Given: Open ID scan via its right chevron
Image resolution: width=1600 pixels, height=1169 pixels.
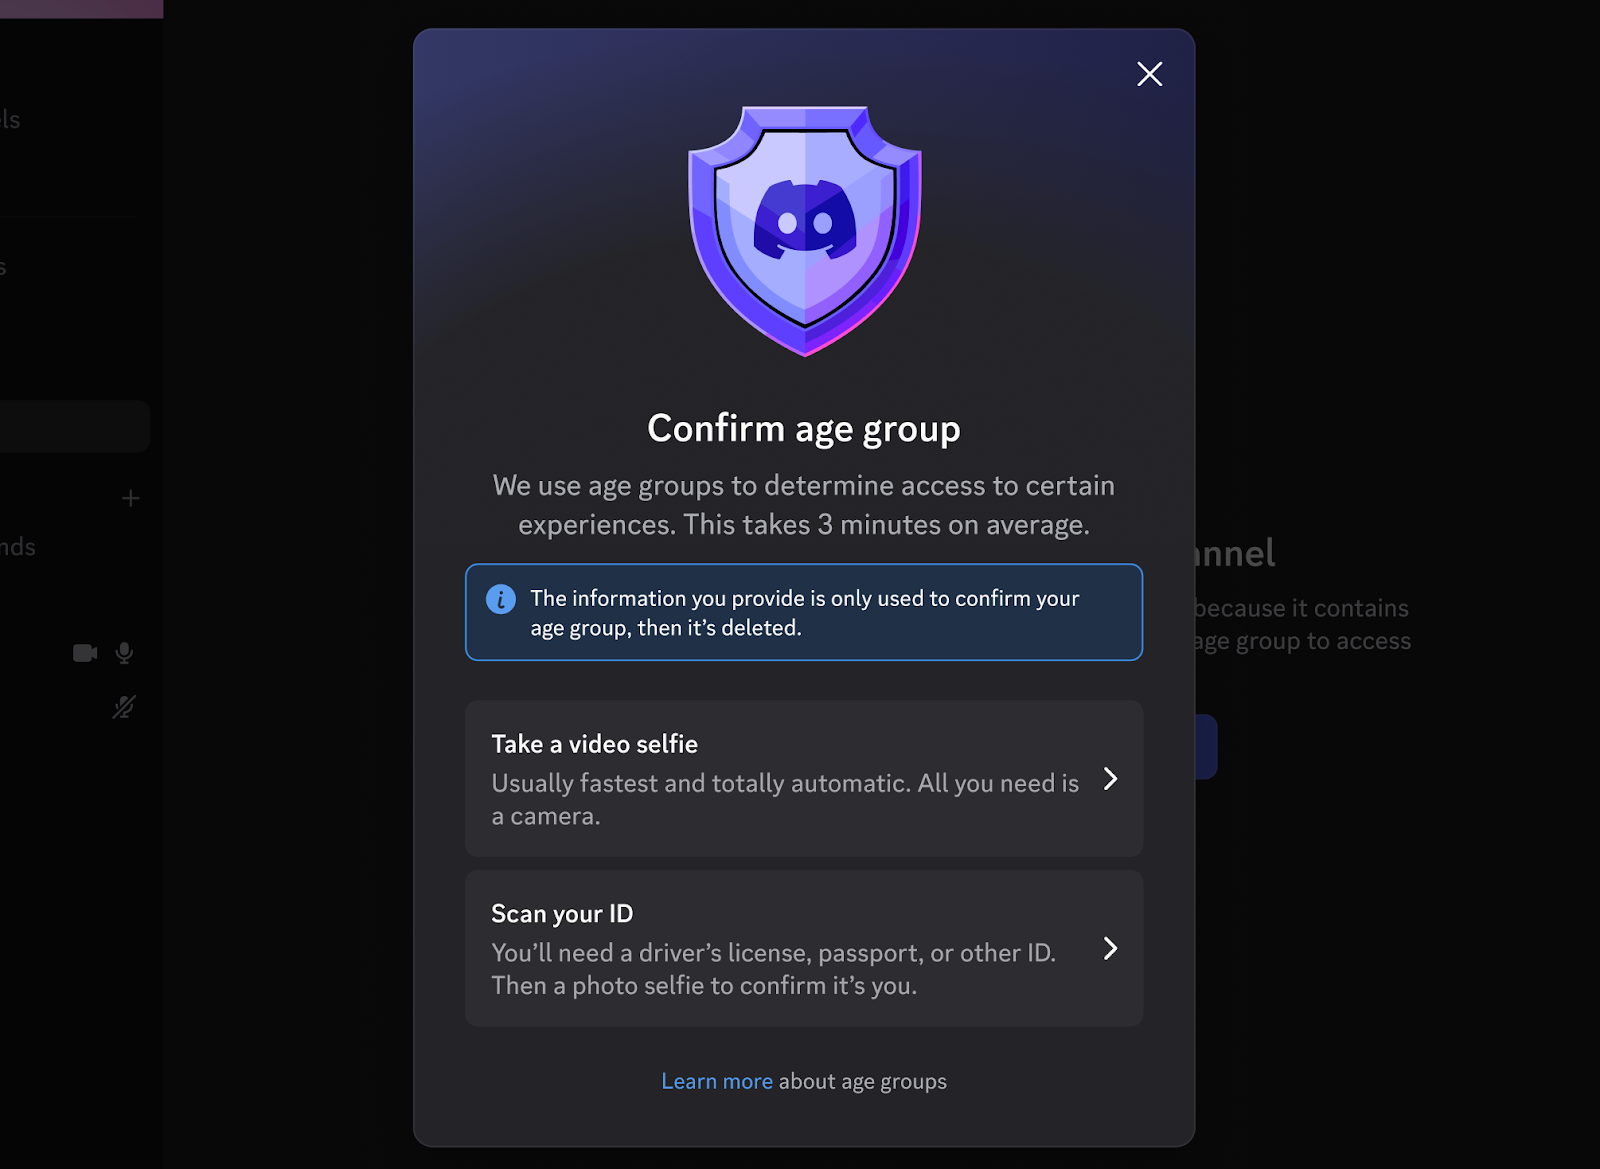Looking at the screenshot, I should click(x=1110, y=949).
